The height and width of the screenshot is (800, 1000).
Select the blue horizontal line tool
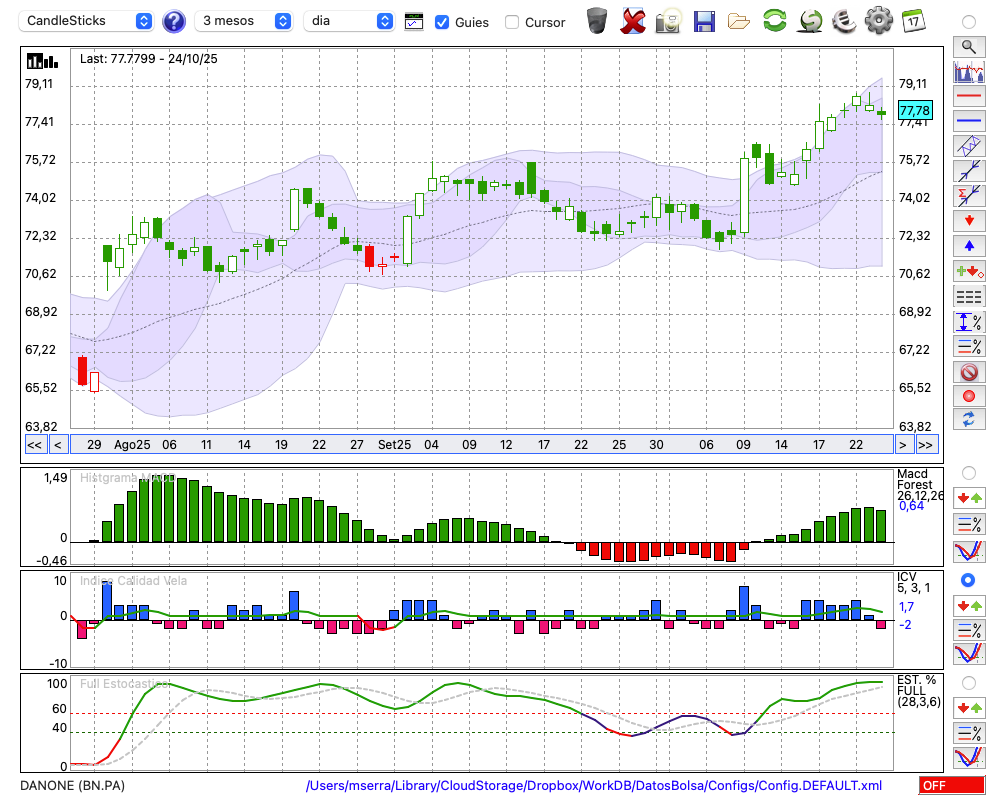(x=968, y=121)
